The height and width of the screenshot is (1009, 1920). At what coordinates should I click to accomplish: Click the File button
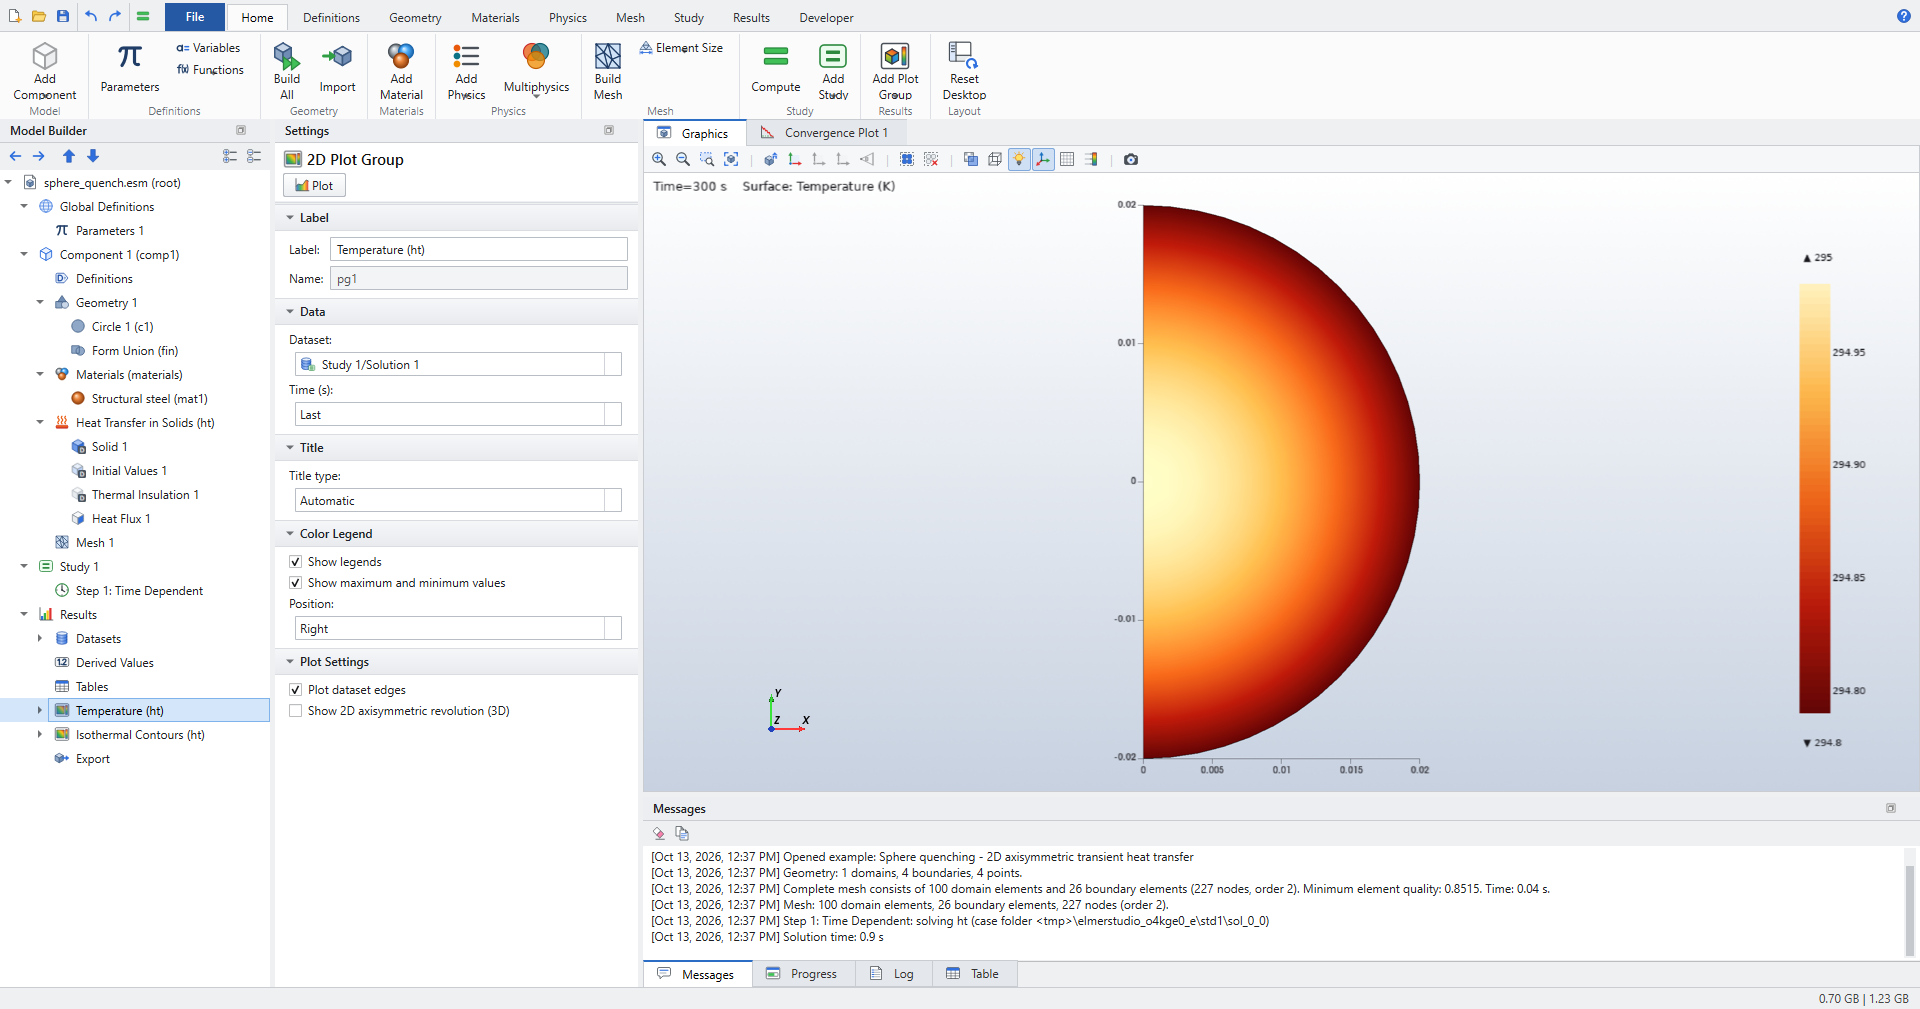click(x=195, y=17)
